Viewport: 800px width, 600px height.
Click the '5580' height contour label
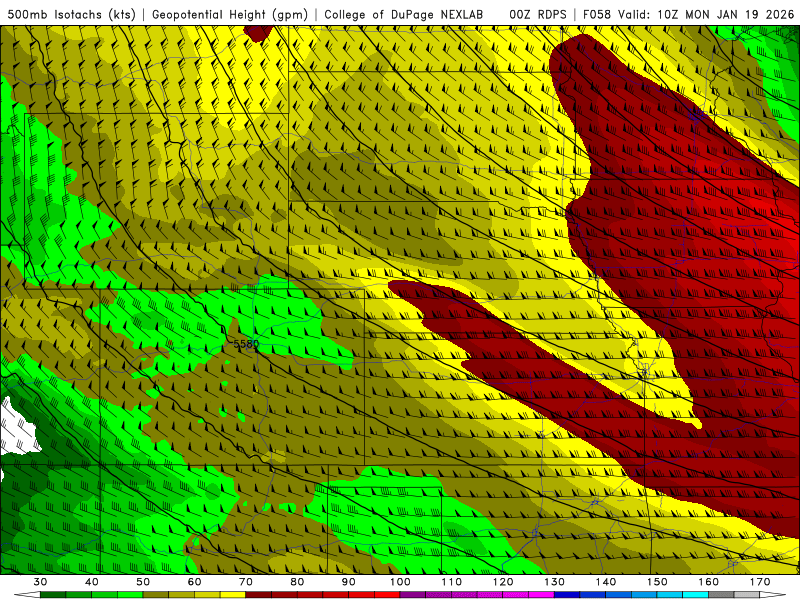[246, 344]
